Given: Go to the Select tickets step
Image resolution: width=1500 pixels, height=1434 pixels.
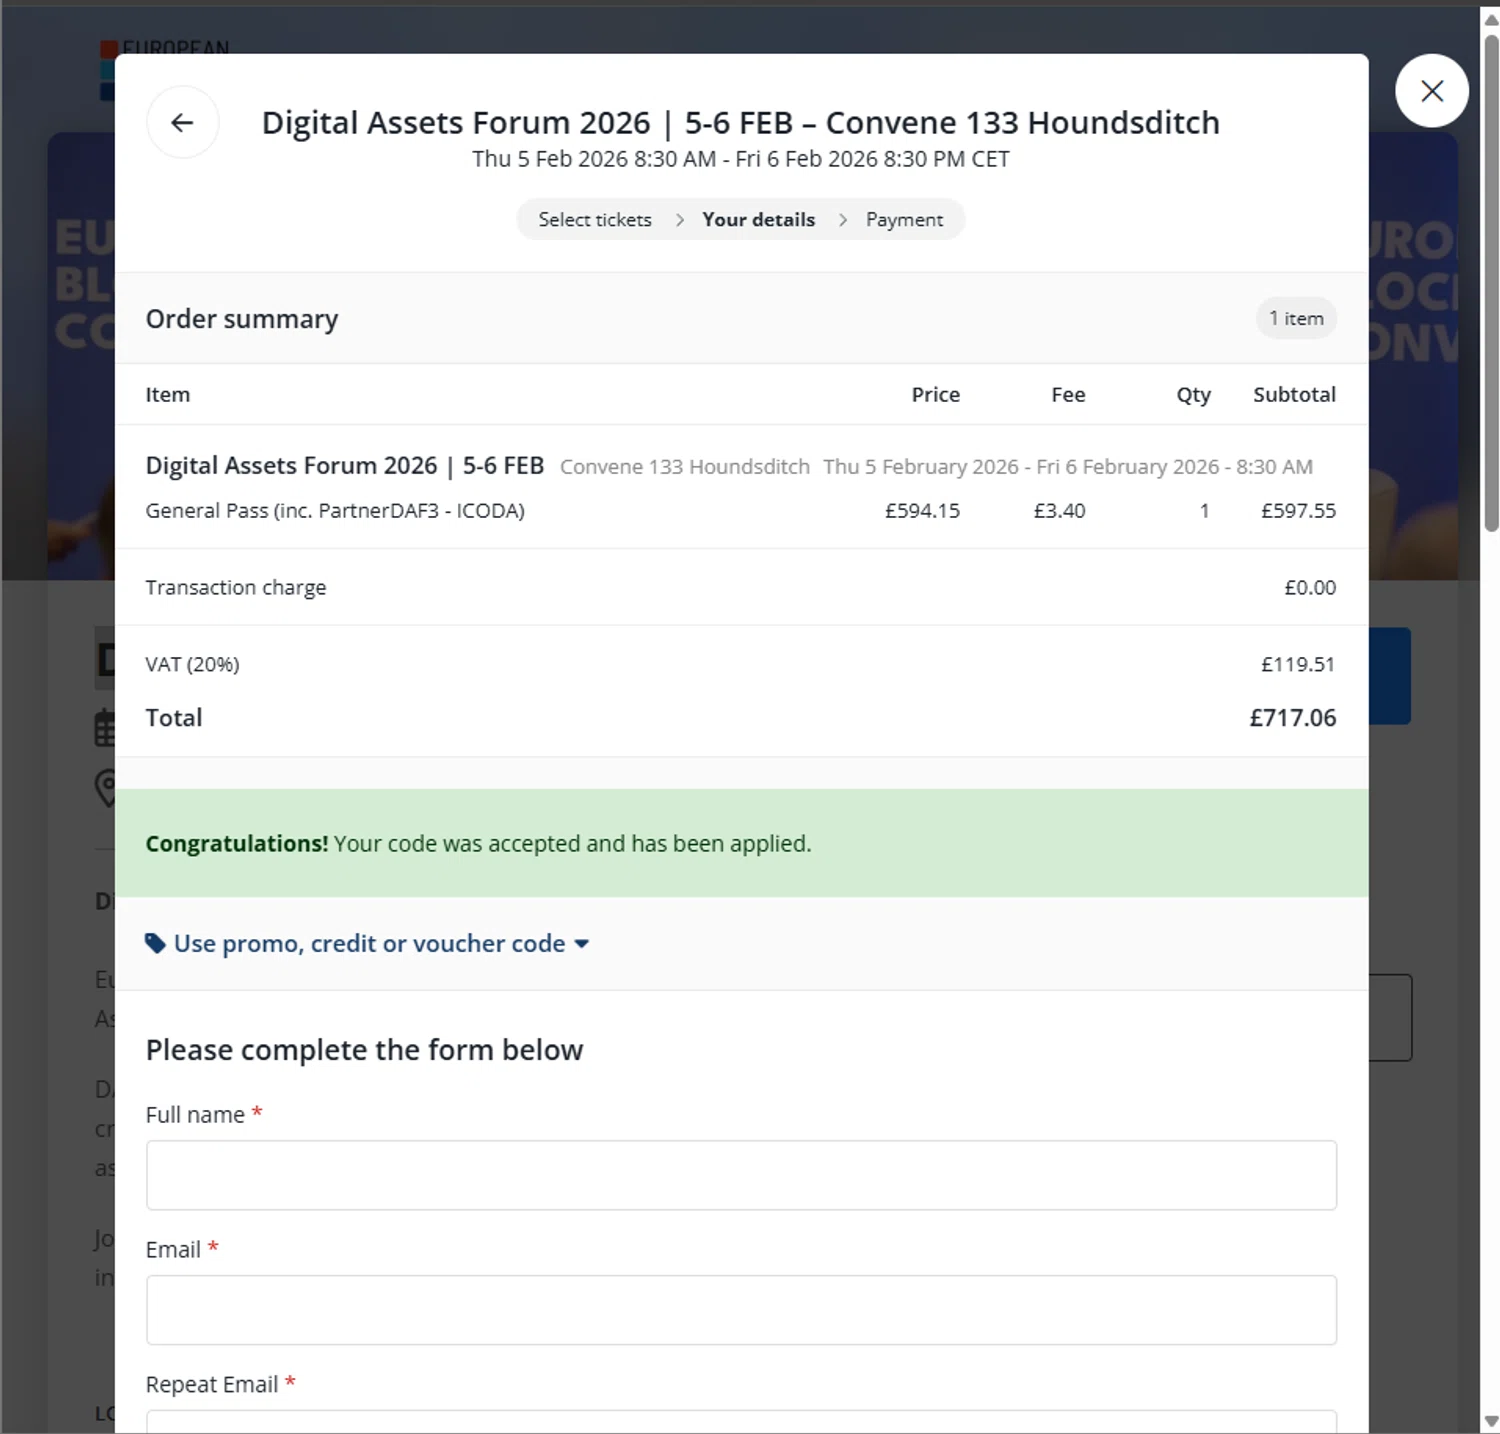Looking at the screenshot, I should [595, 219].
